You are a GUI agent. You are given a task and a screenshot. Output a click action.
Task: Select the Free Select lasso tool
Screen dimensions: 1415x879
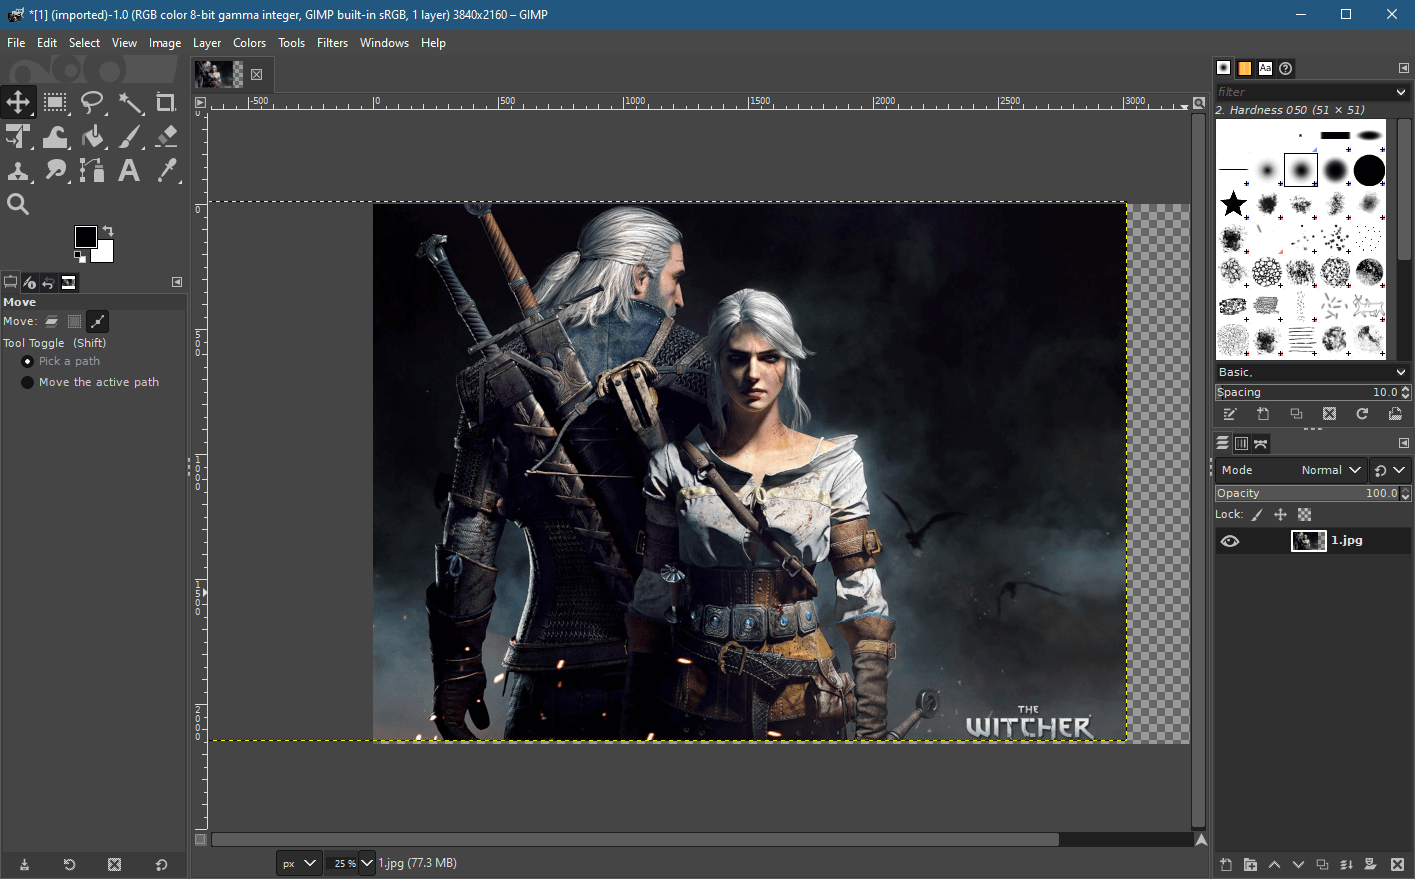tap(92, 102)
